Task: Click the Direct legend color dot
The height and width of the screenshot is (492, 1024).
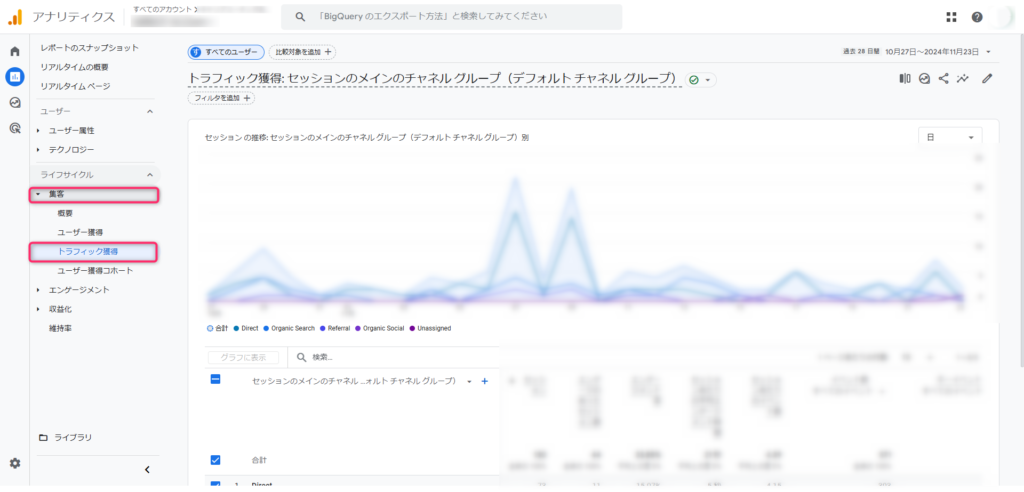Action: [x=236, y=328]
